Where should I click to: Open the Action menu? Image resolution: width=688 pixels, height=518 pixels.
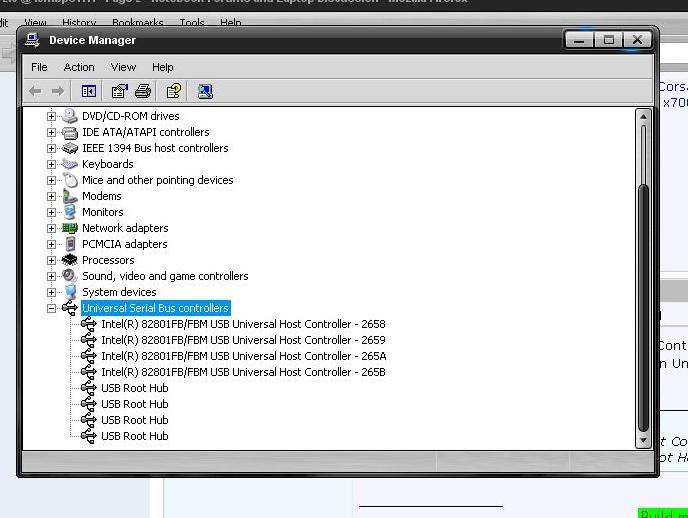click(79, 67)
